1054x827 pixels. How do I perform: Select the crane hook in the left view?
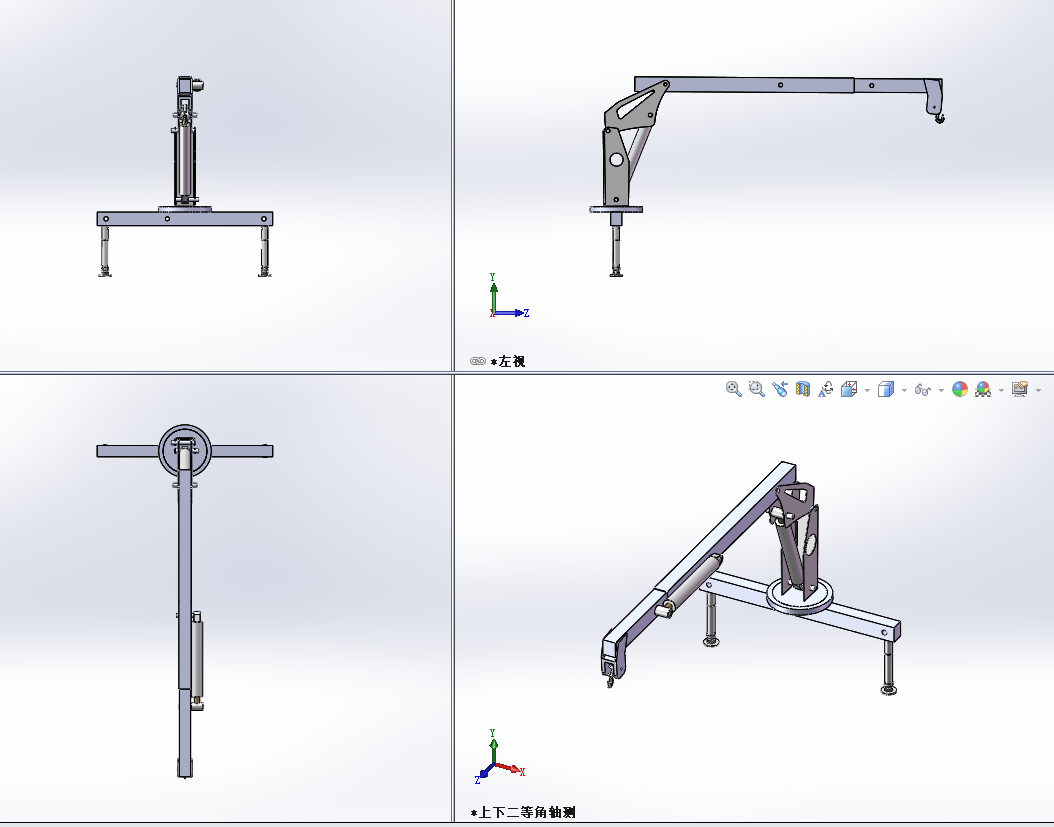point(938,118)
